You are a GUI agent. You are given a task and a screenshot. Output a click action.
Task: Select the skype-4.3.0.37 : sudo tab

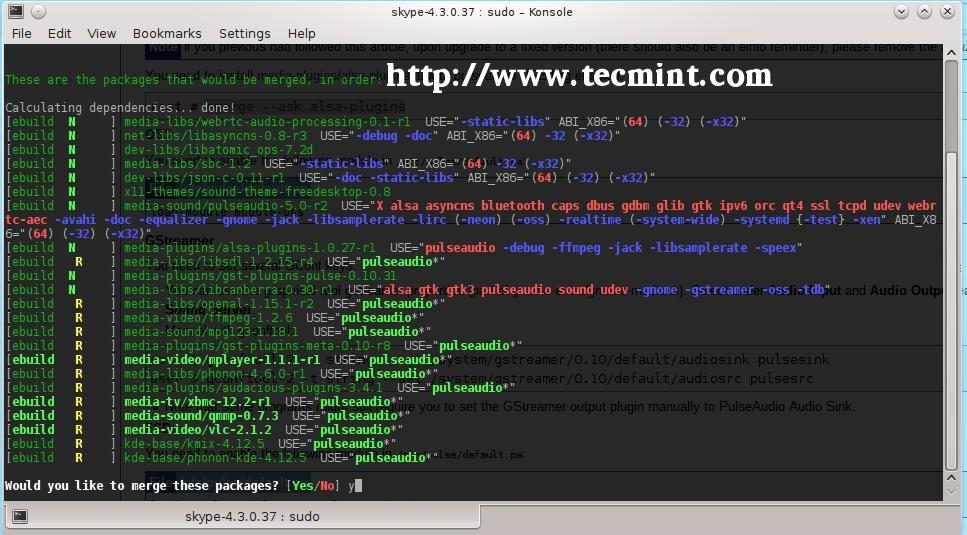pyautogui.click(x=242, y=517)
